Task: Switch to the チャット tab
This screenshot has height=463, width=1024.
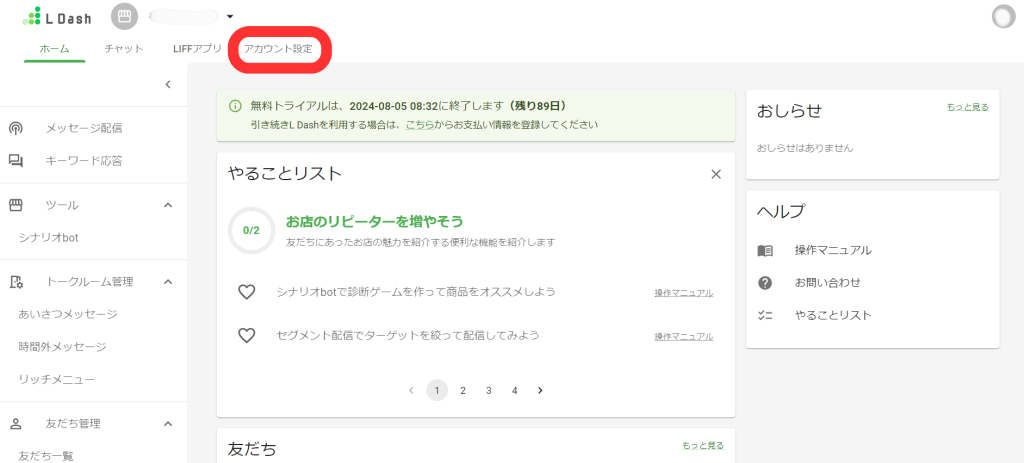Action: 124,48
